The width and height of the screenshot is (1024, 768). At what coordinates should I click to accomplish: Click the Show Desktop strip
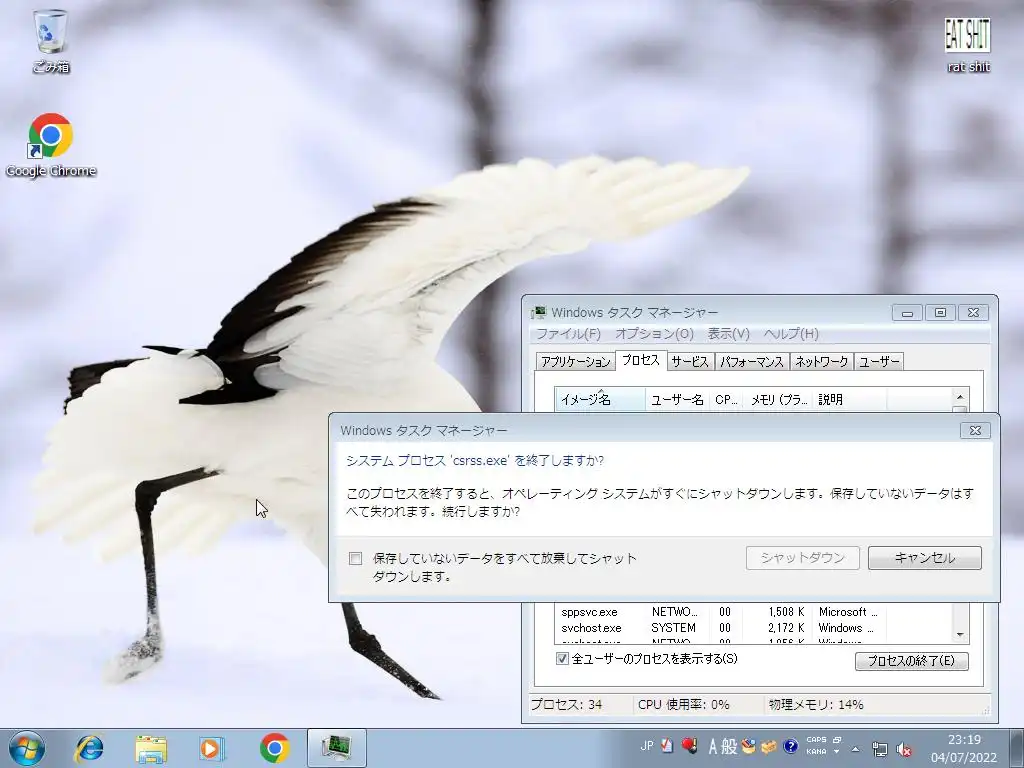[x=1018, y=748]
